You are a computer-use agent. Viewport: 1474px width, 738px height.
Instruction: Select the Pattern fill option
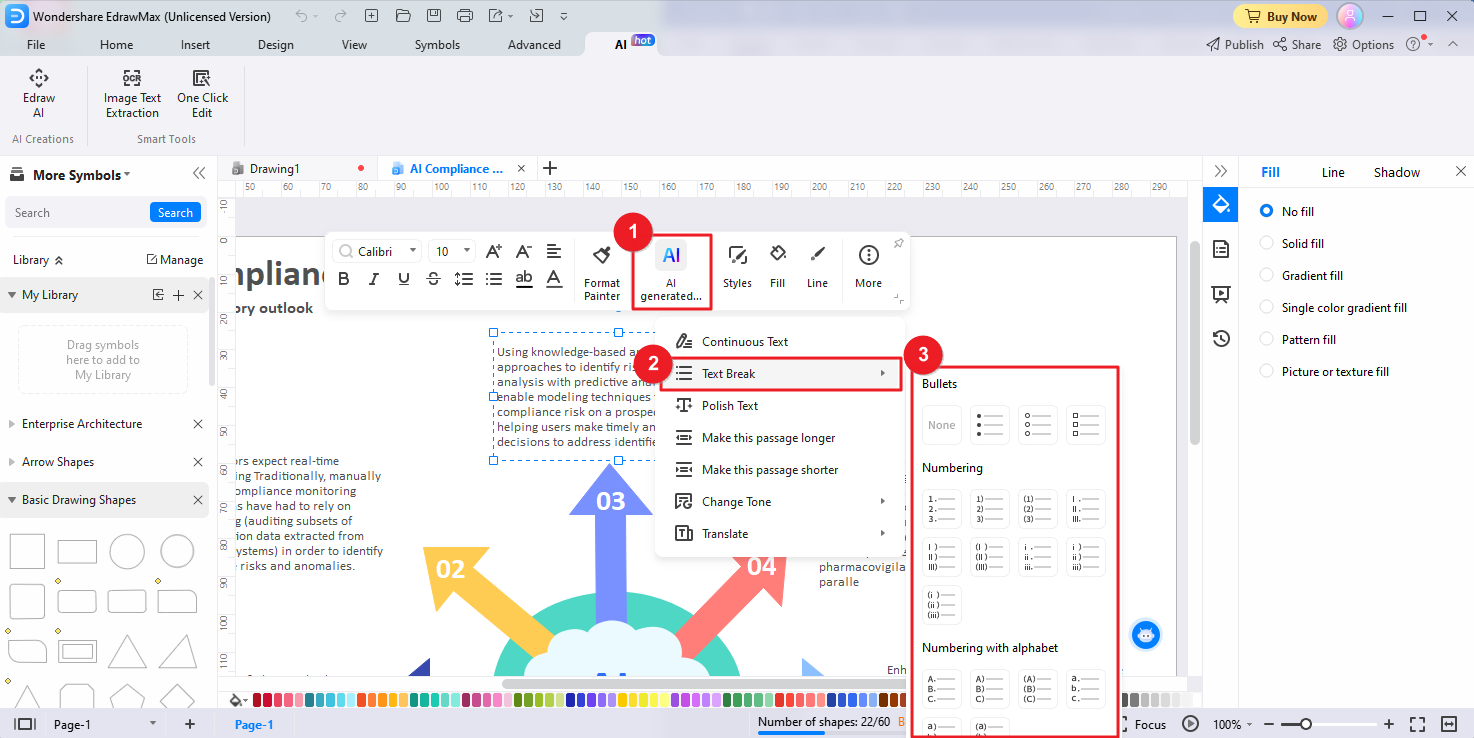1298,339
